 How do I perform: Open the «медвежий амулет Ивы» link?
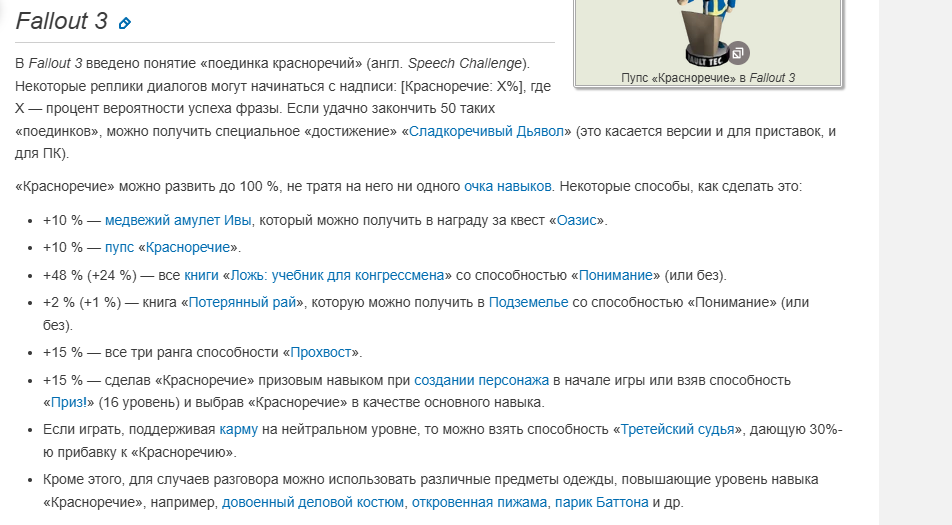pyautogui.click(x=178, y=220)
